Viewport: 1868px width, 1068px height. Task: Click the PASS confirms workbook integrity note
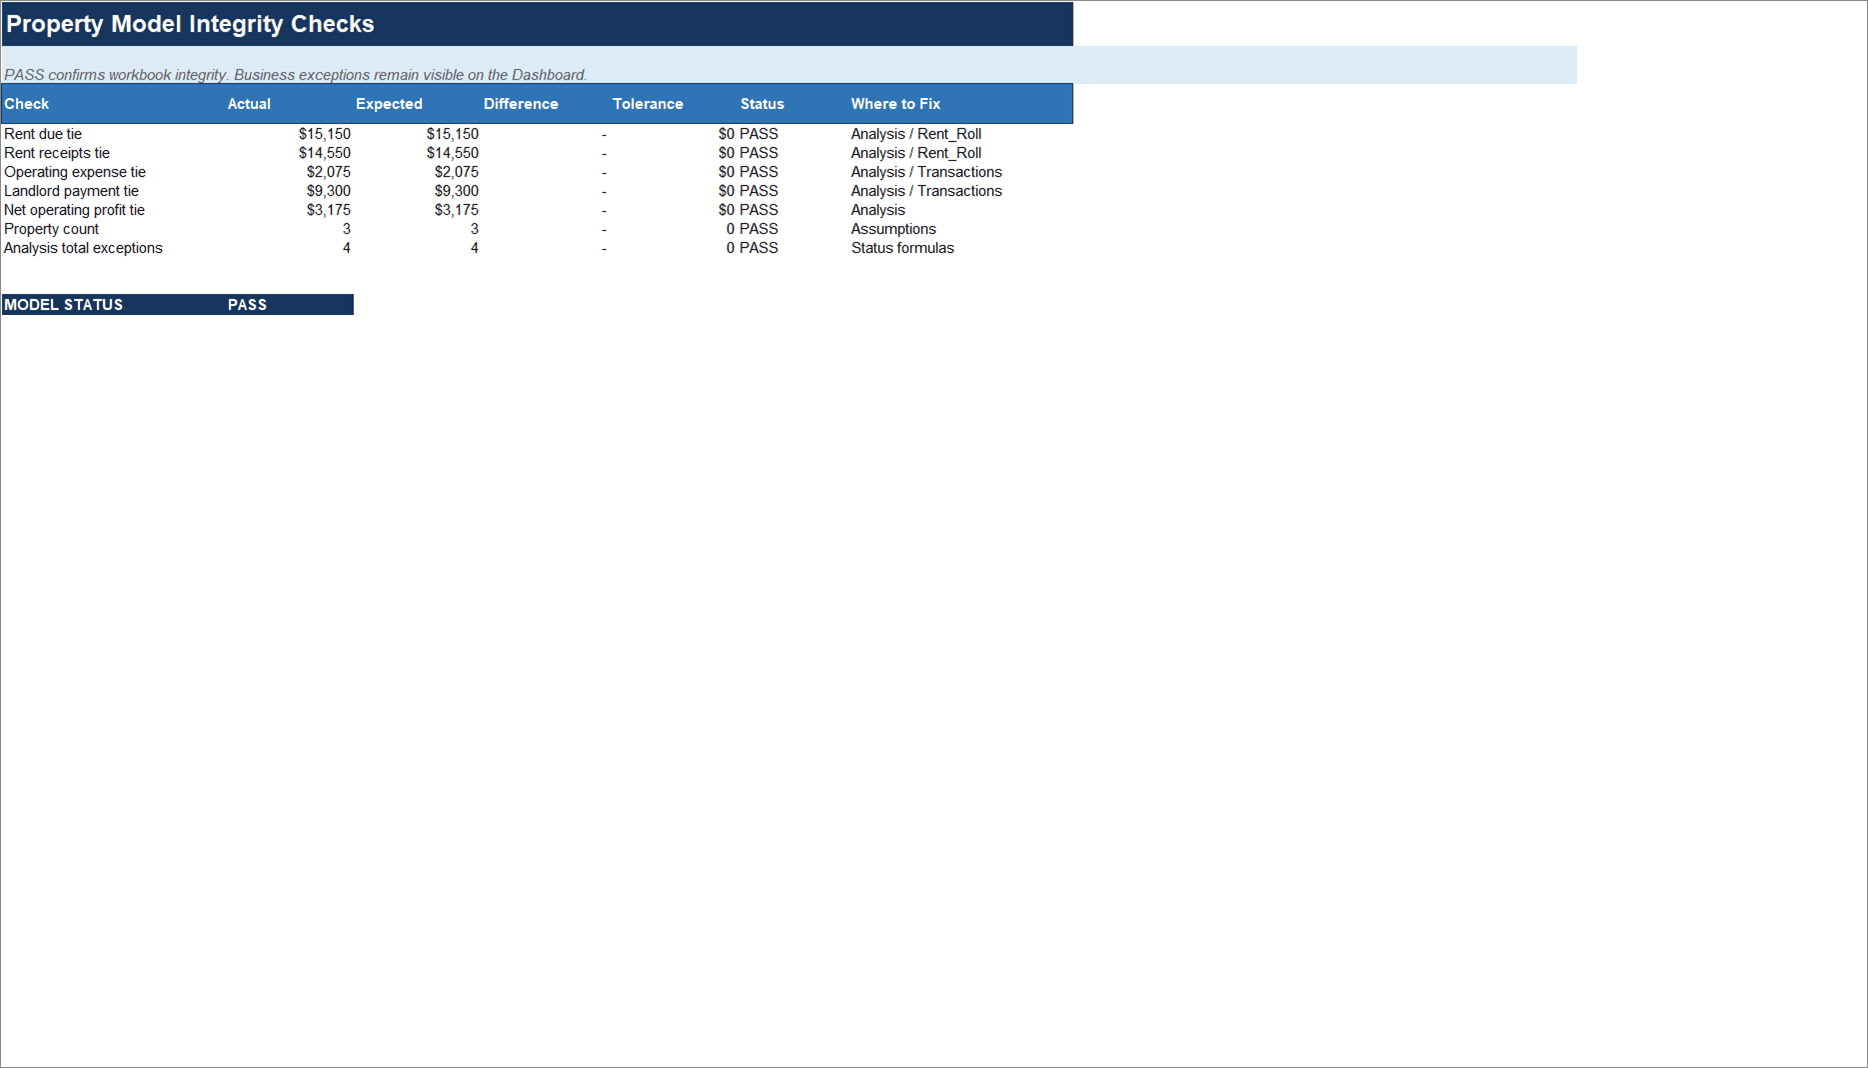pos(295,75)
